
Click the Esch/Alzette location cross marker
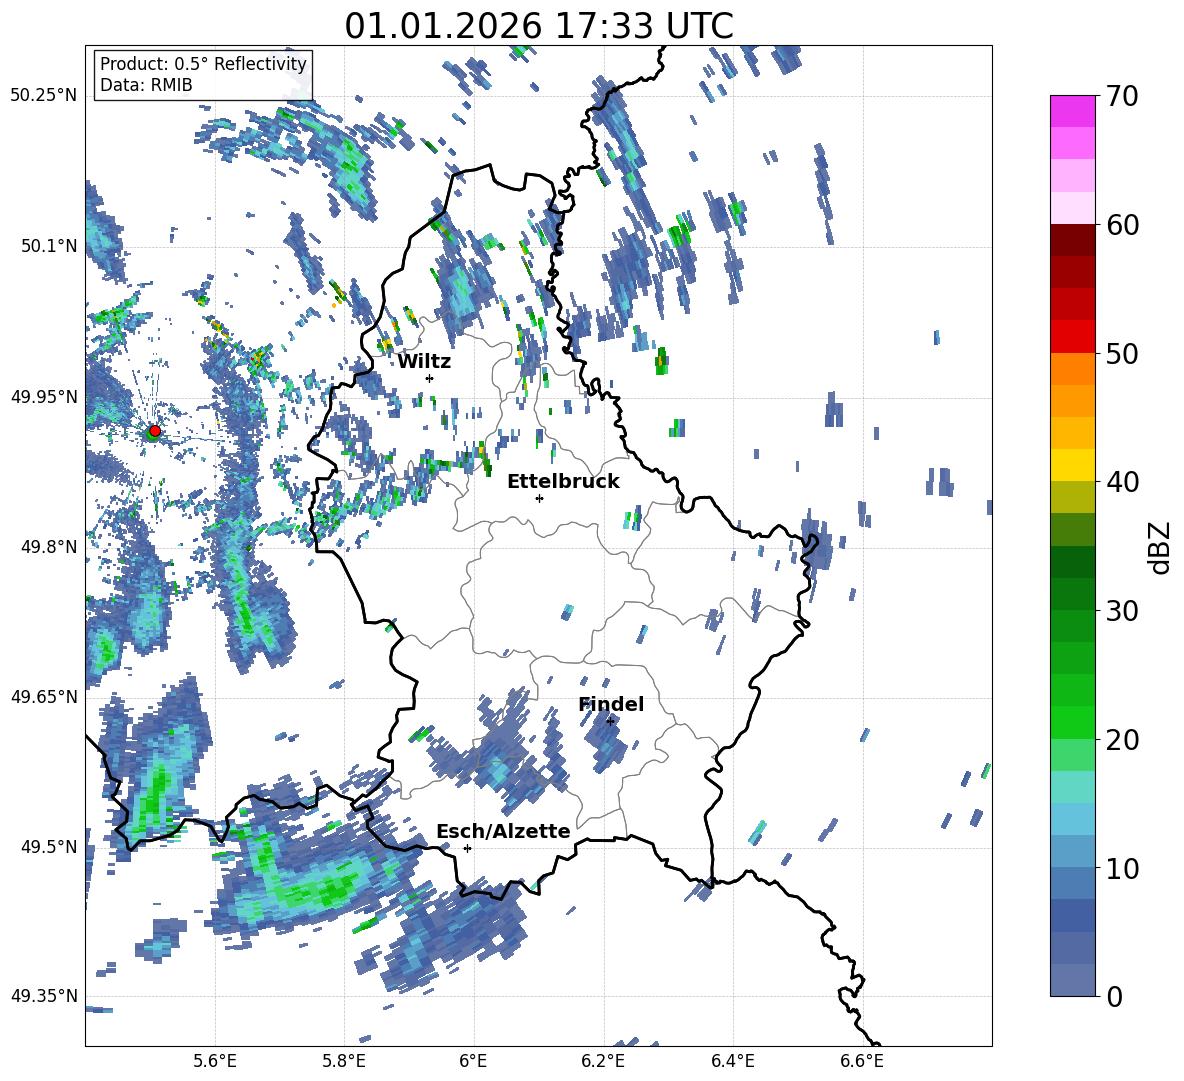467,848
